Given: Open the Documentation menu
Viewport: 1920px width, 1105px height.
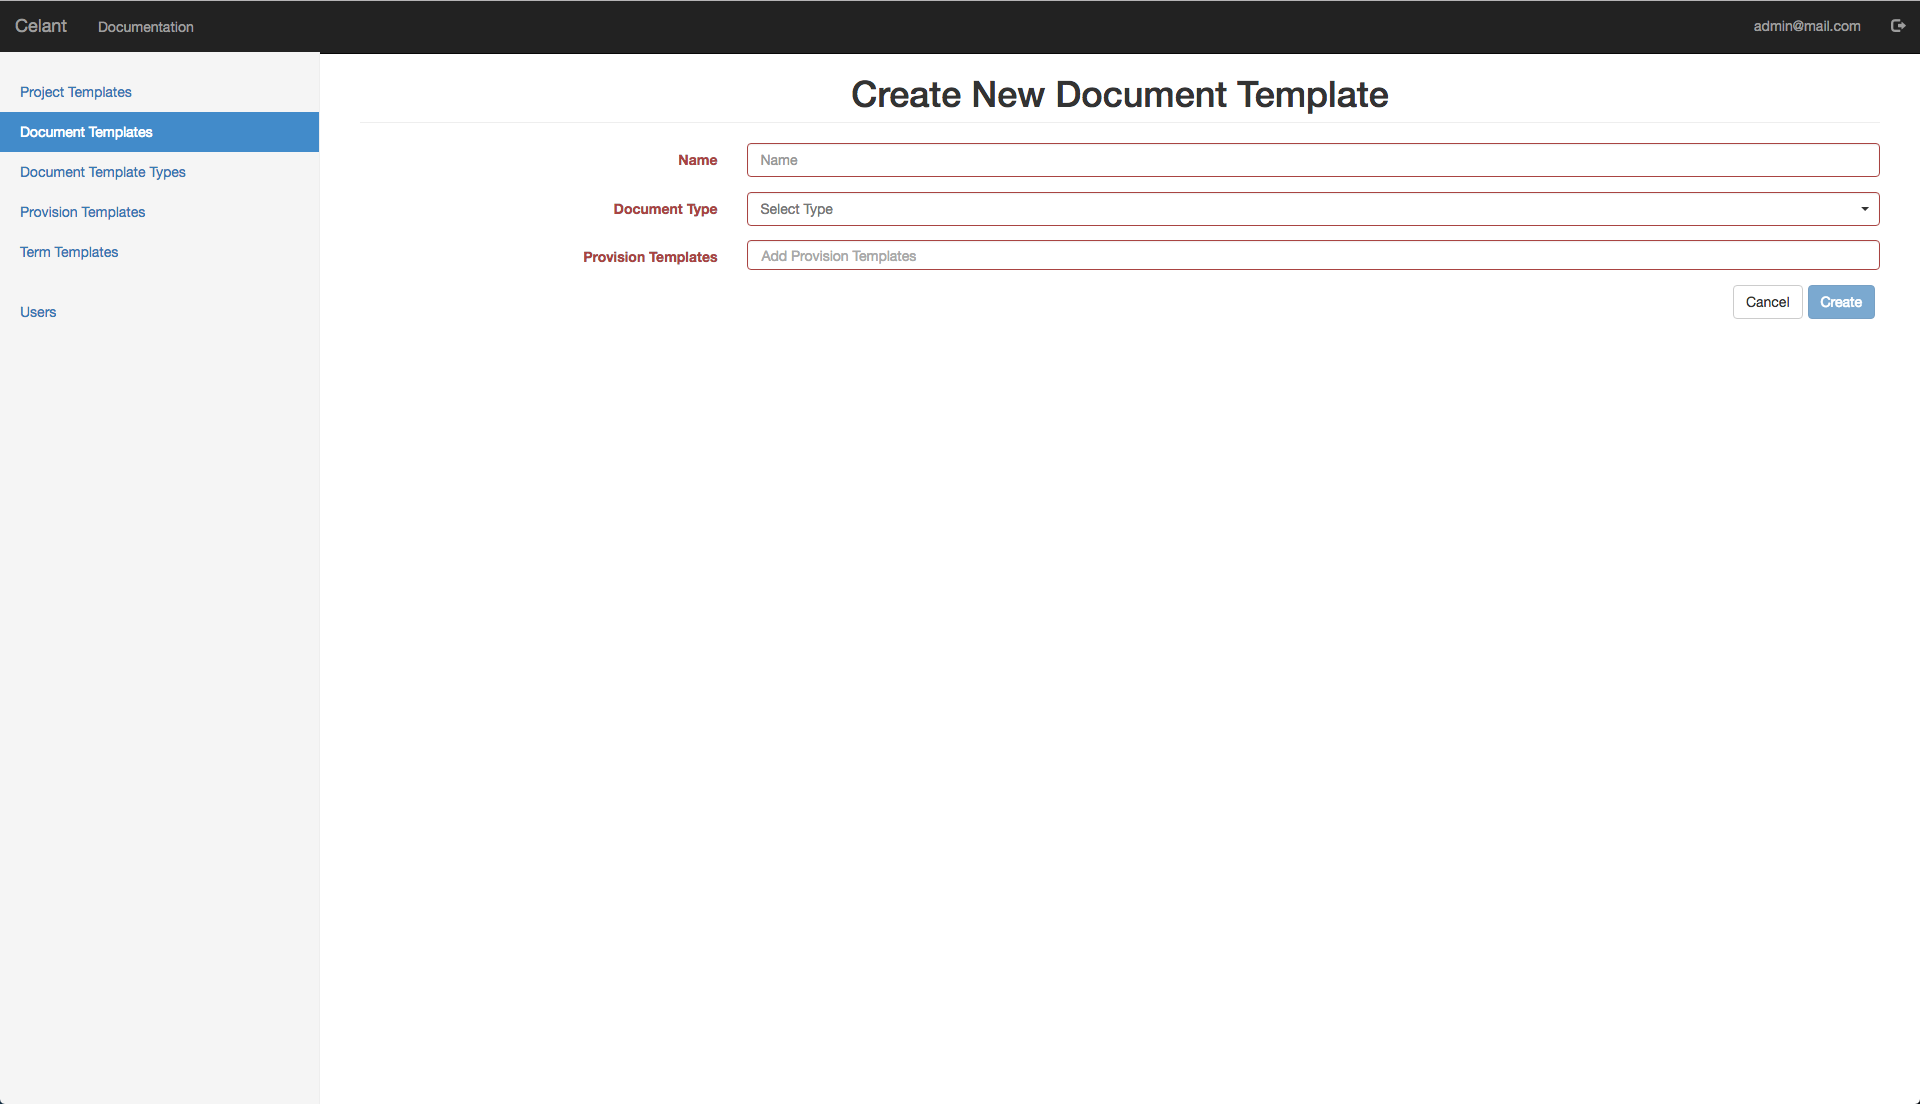Looking at the screenshot, I should pyautogui.click(x=145, y=27).
